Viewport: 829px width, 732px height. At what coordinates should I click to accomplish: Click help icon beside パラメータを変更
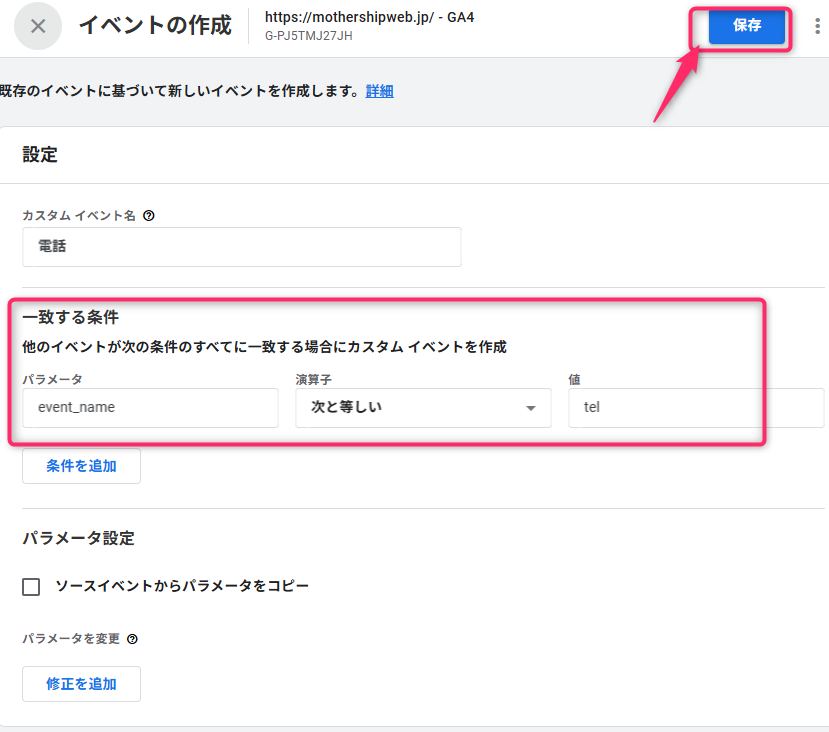point(132,639)
